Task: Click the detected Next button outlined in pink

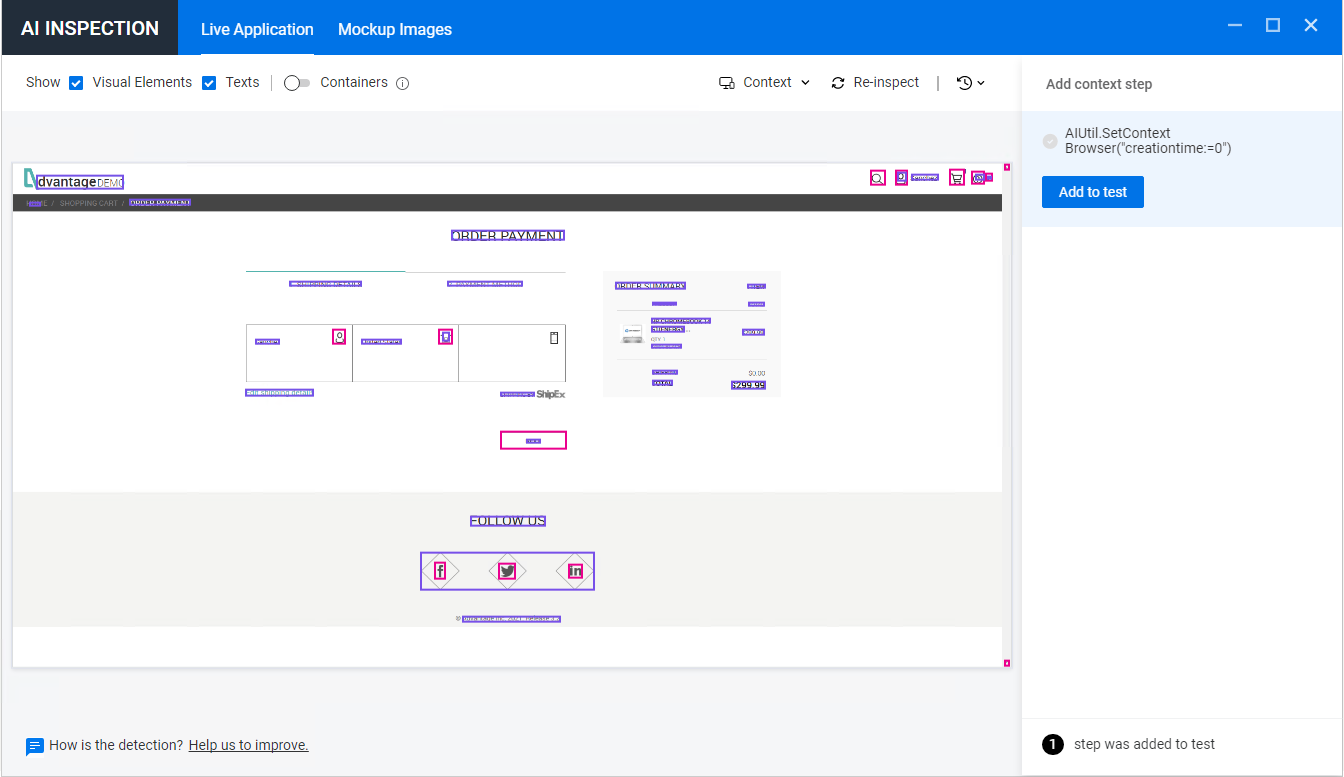Action: 533,440
